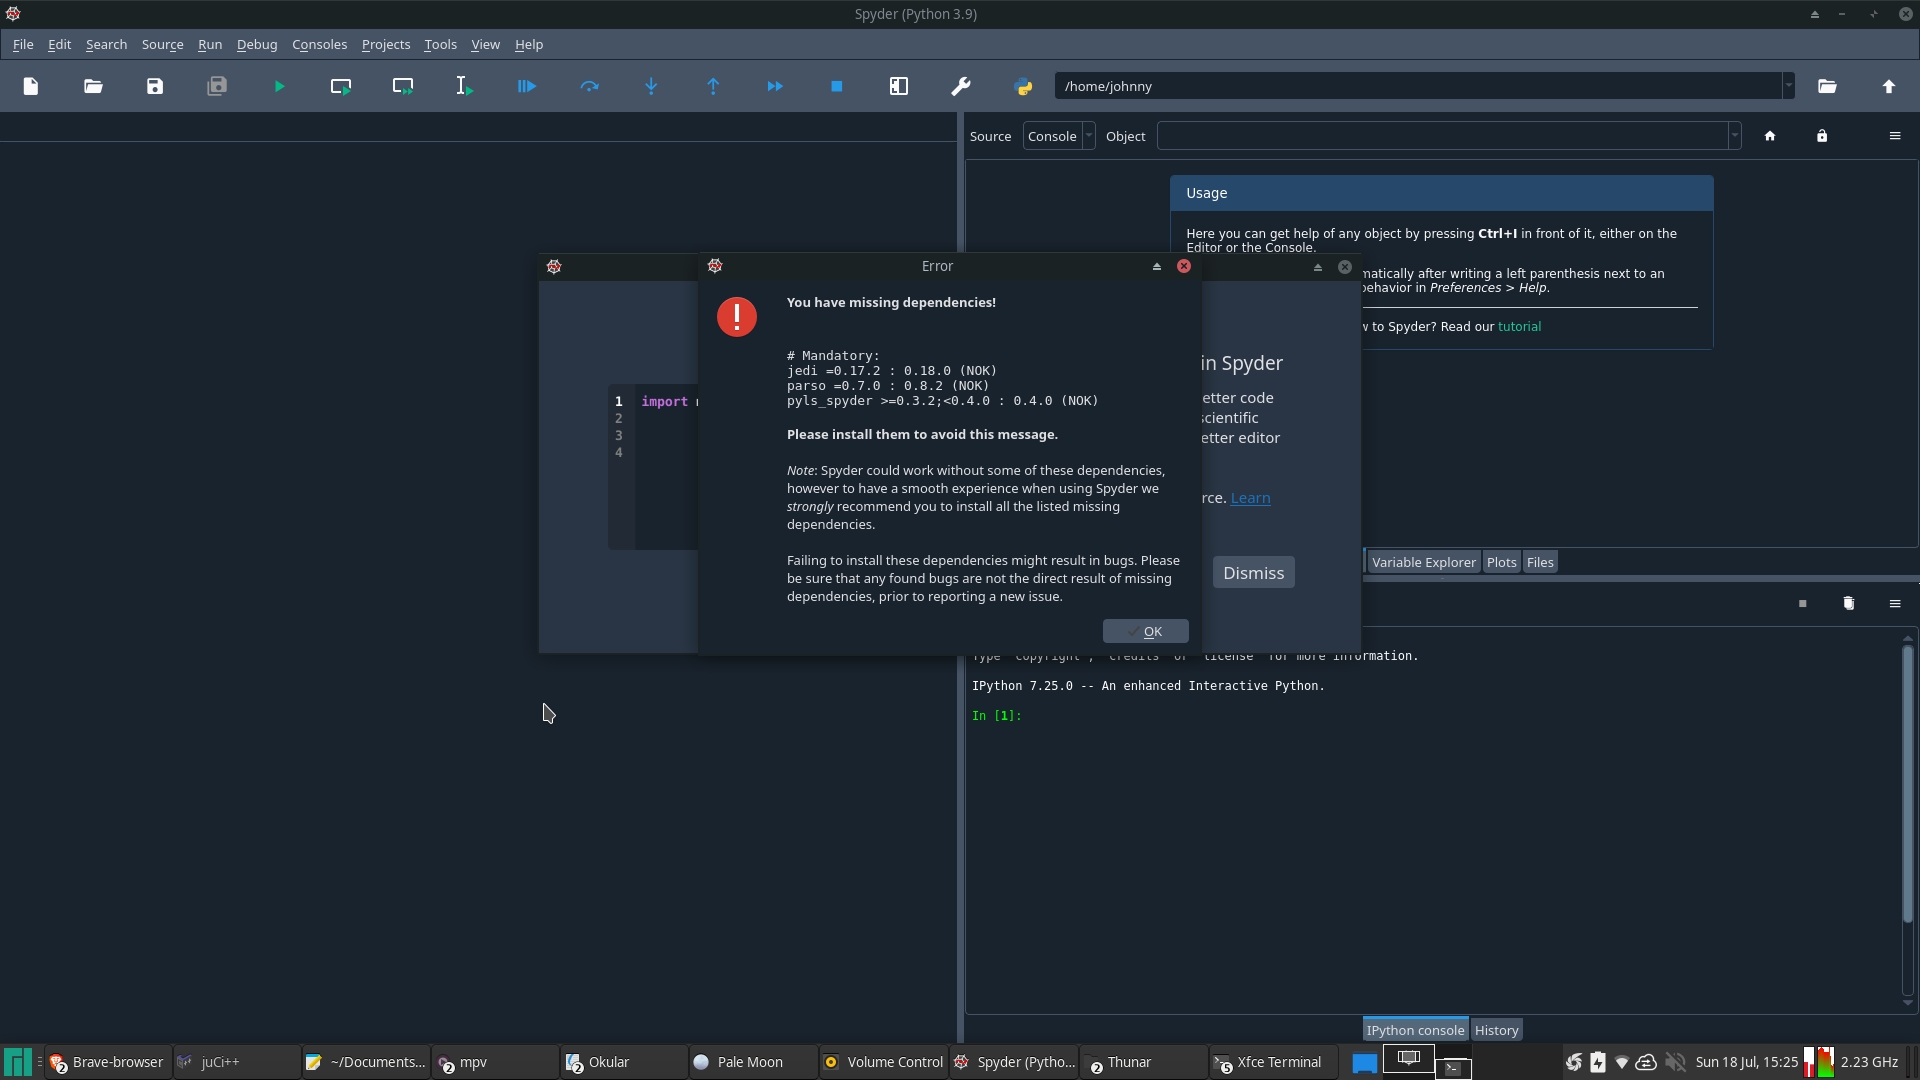Open Source Console combo box

(1059, 136)
